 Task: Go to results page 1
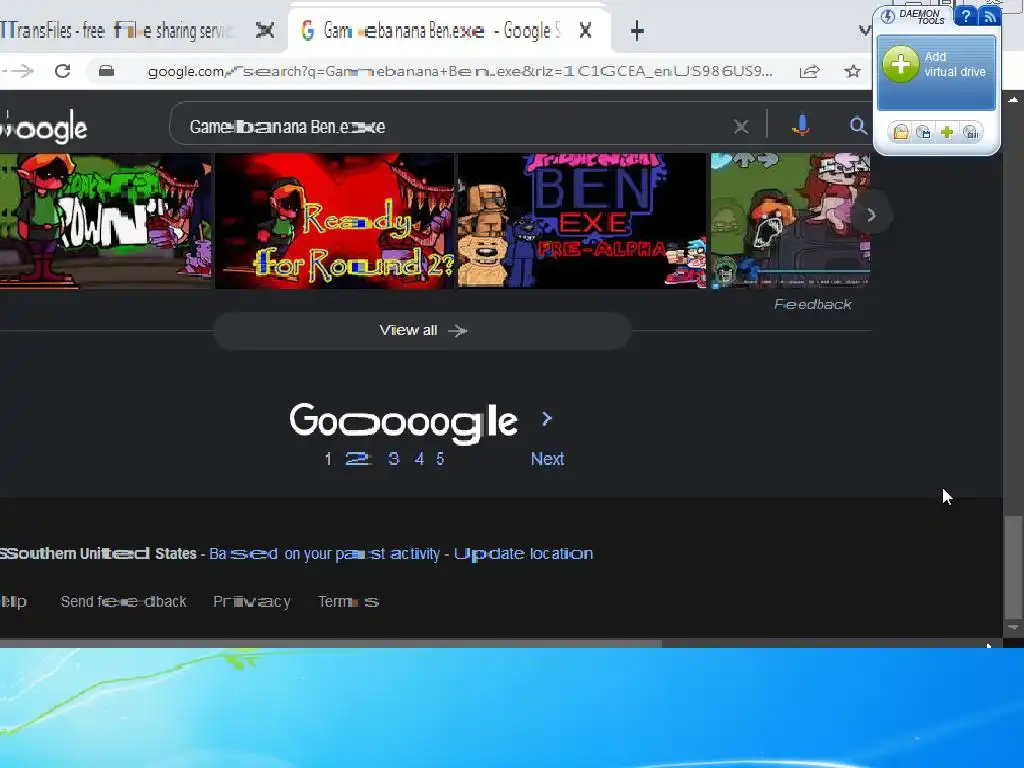click(328, 459)
